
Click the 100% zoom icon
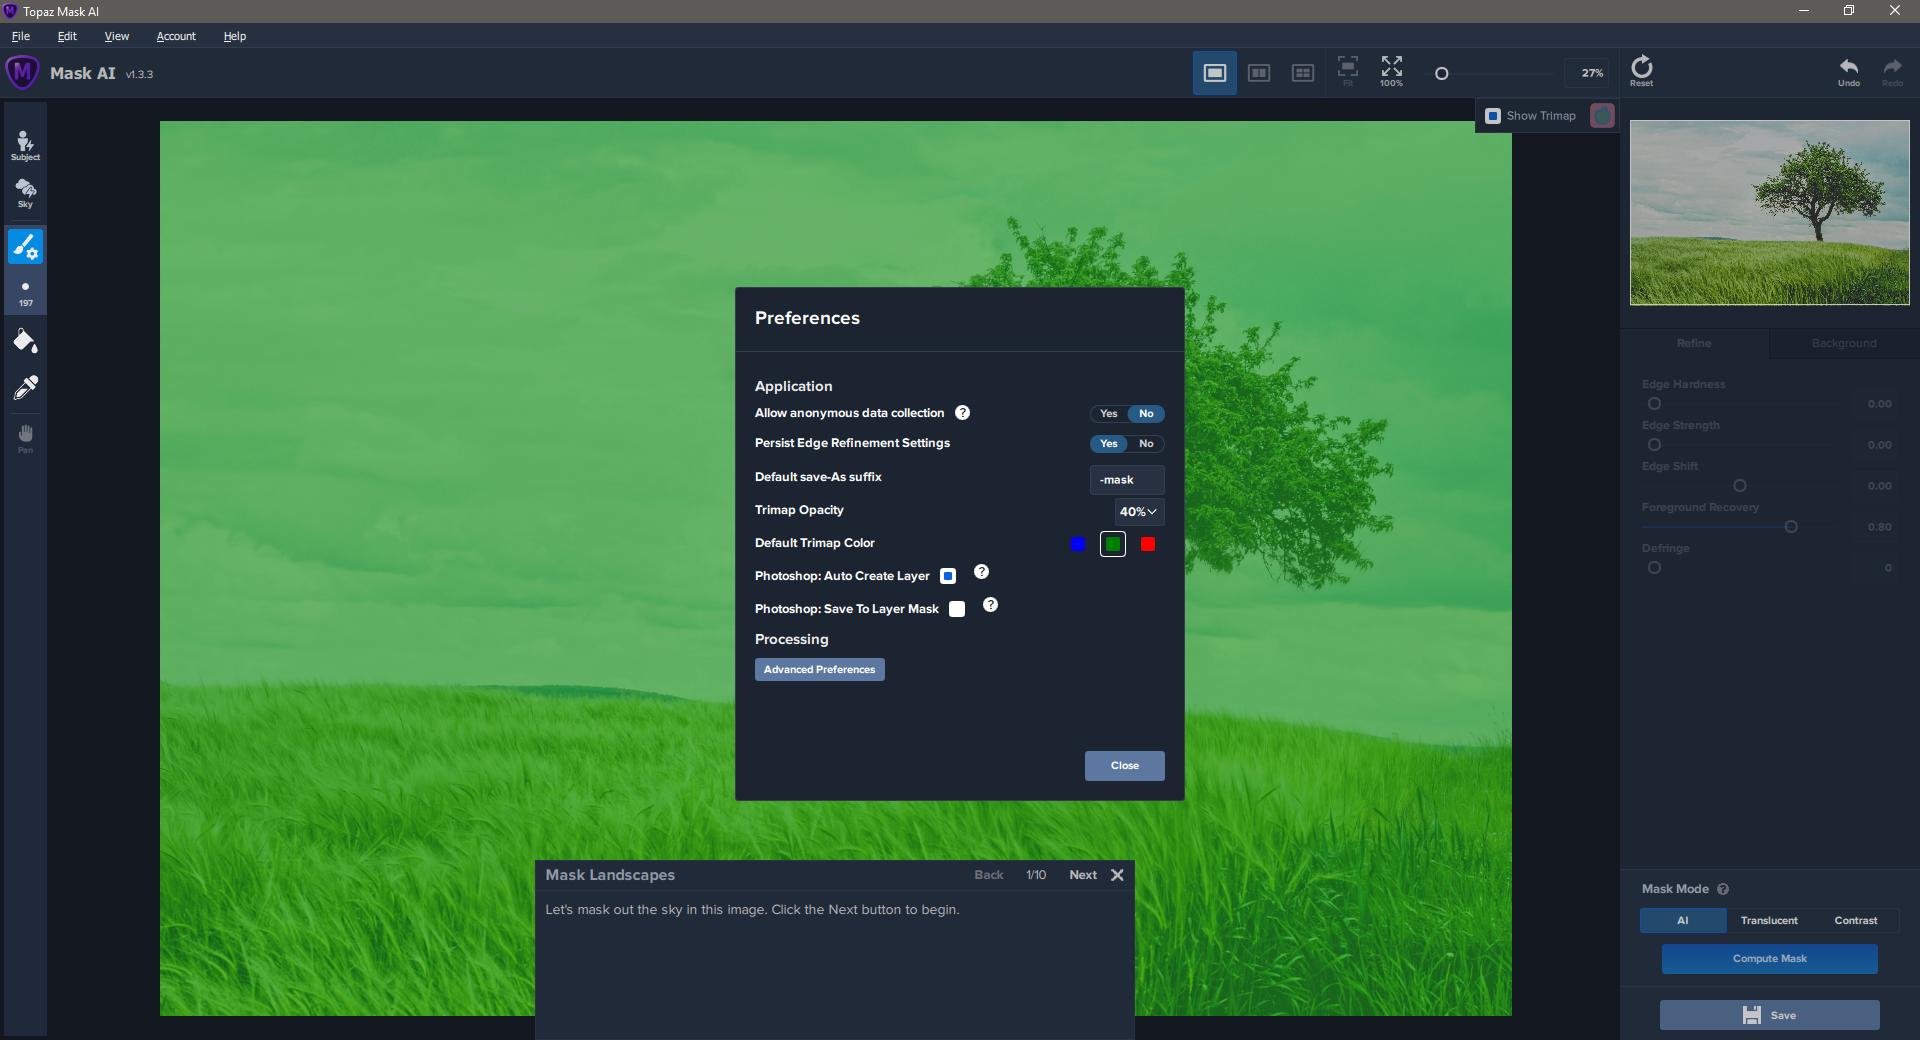coord(1391,71)
